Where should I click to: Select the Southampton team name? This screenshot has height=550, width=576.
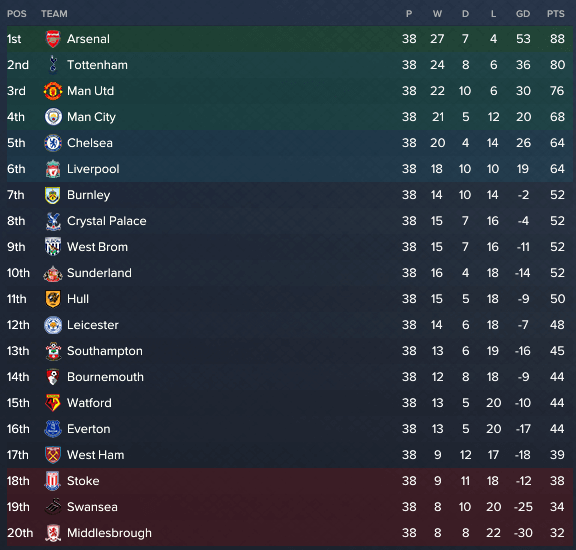pyautogui.click(x=105, y=351)
